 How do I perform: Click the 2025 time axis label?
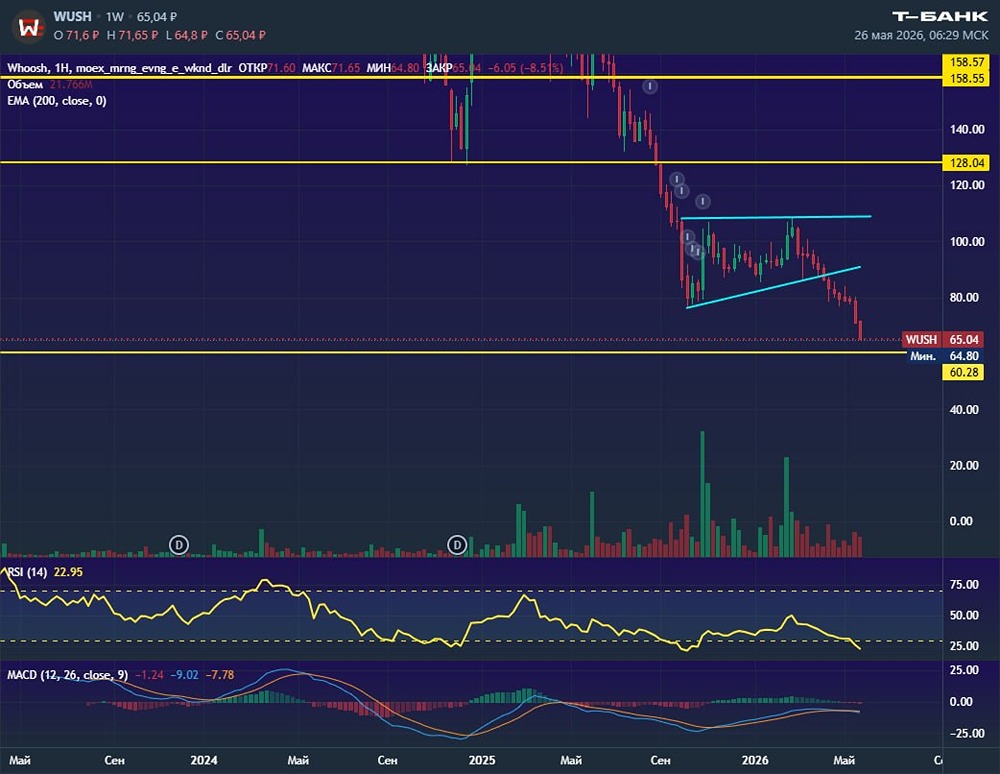point(482,760)
